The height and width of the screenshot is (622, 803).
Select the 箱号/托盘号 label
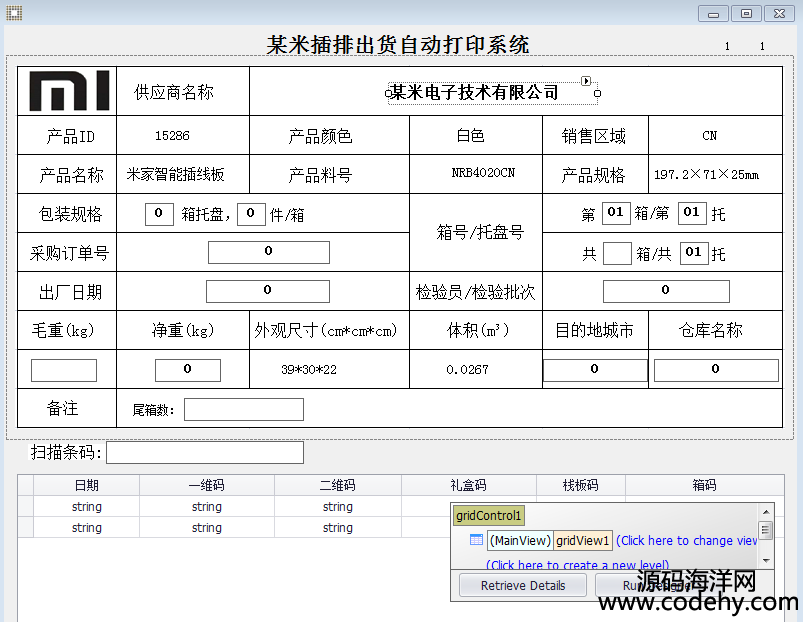[x=480, y=232]
